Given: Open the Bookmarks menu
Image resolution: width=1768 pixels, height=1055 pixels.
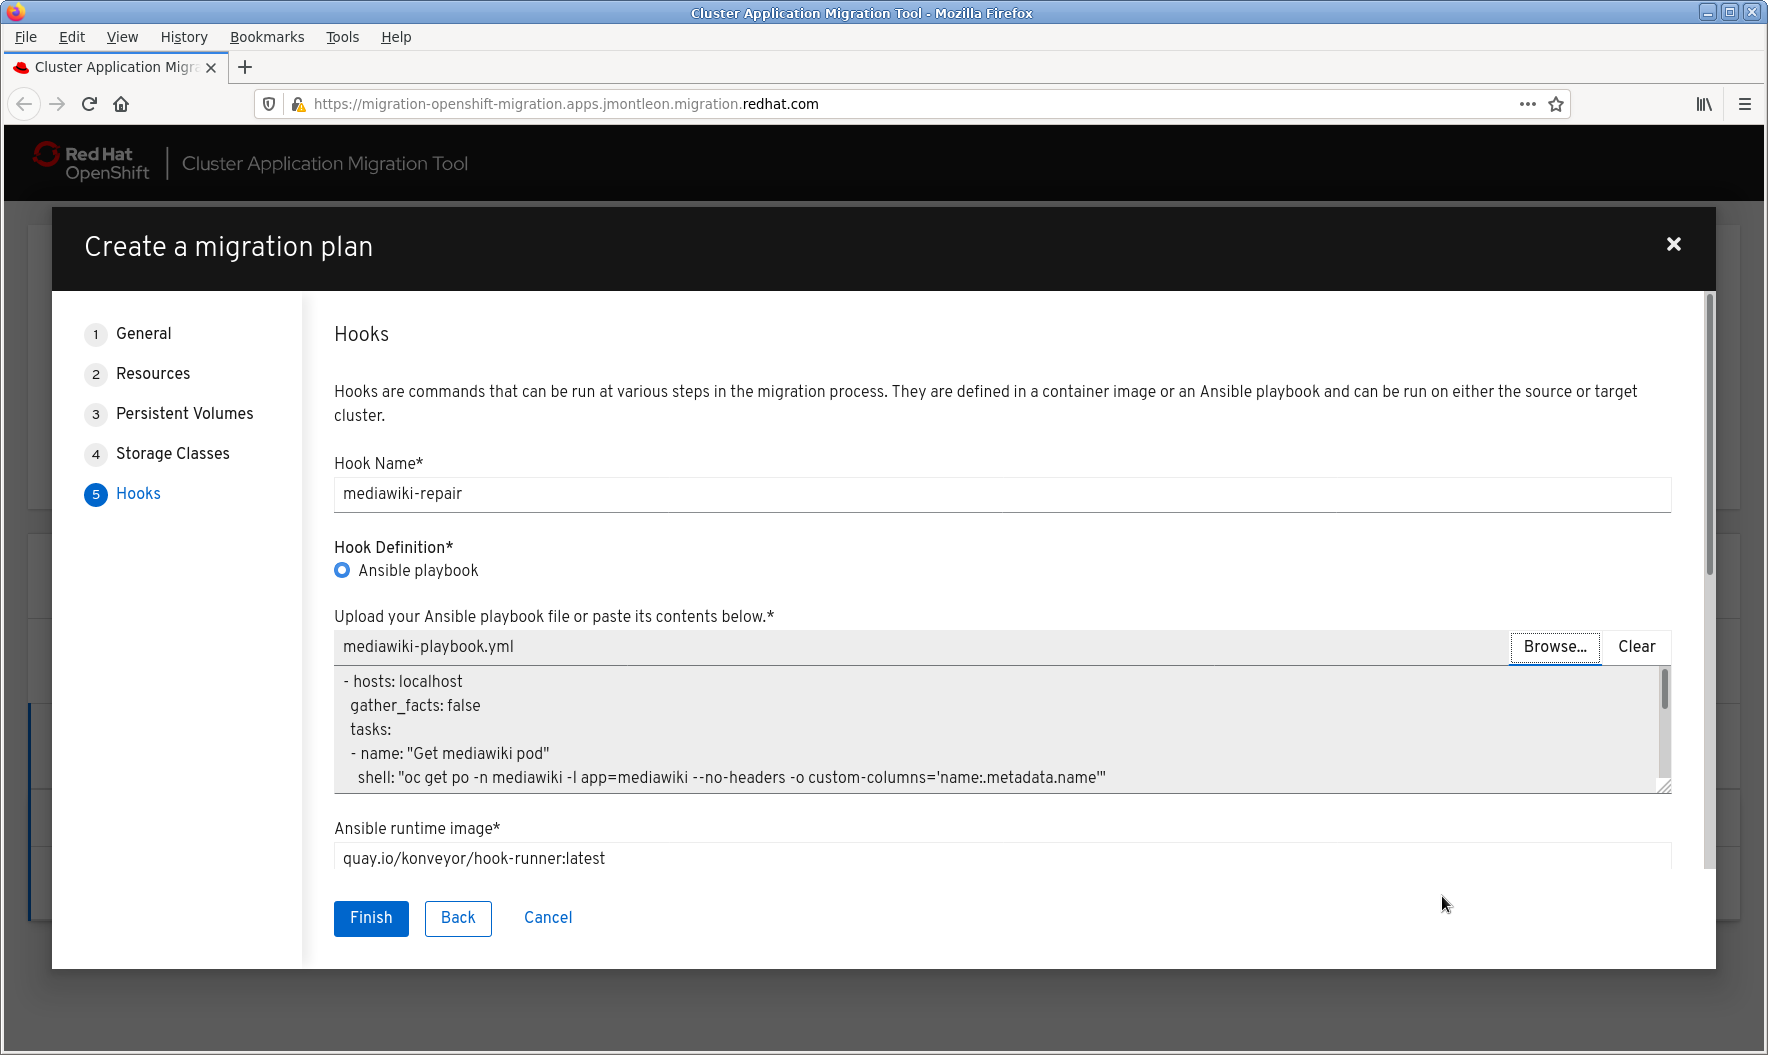Looking at the screenshot, I should coord(267,37).
